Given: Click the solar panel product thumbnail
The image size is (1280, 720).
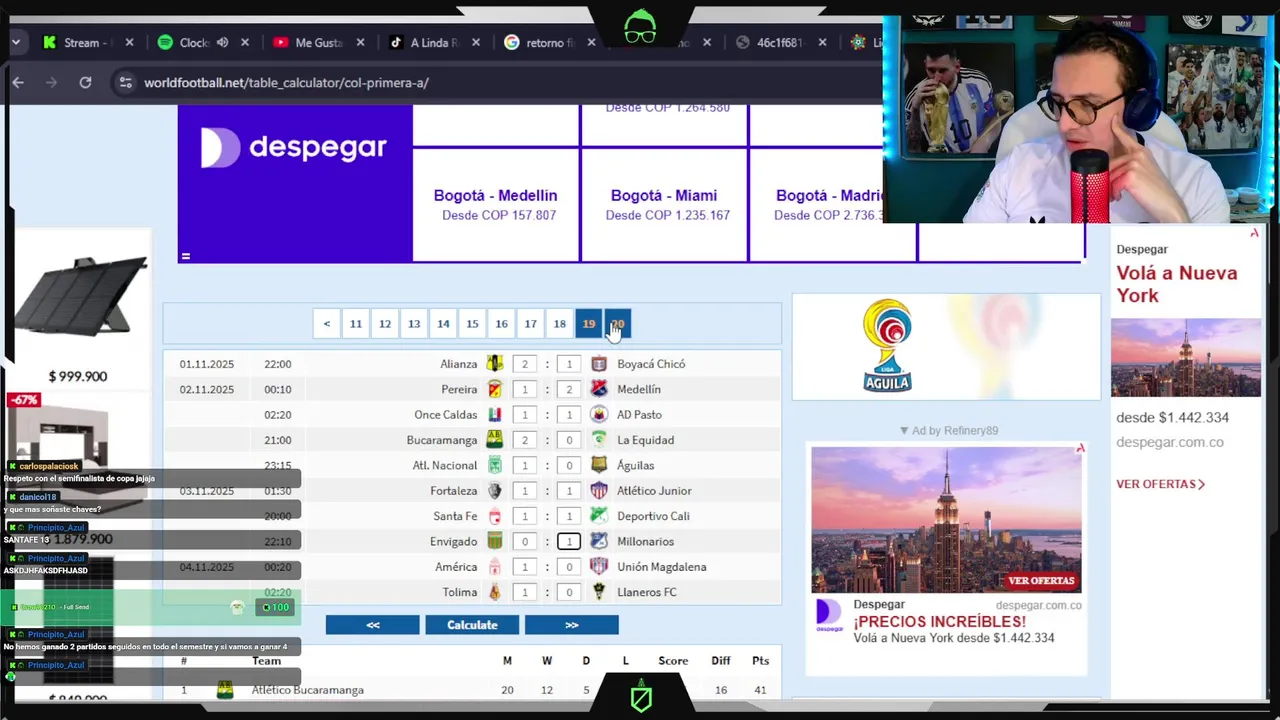Looking at the screenshot, I should pyautogui.click(x=80, y=296).
